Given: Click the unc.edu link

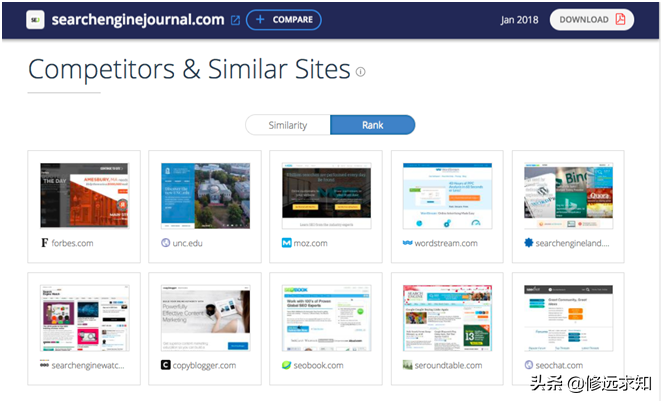Looking at the screenshot, I should point(188,243).
